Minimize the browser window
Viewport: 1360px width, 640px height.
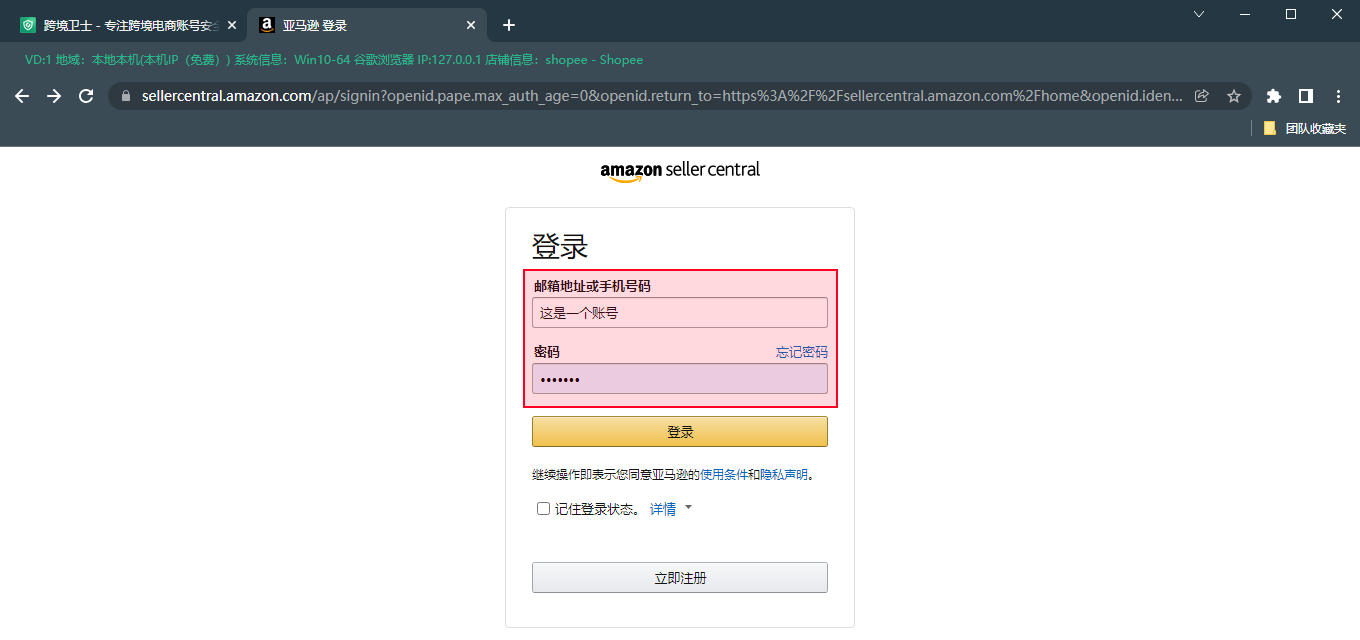(1245, 14)
